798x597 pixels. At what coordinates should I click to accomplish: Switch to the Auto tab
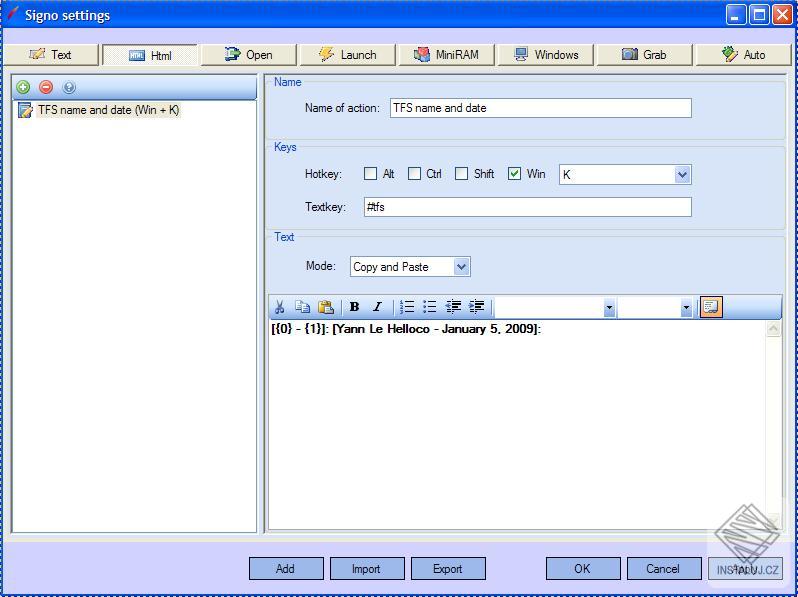pos(744,54)
